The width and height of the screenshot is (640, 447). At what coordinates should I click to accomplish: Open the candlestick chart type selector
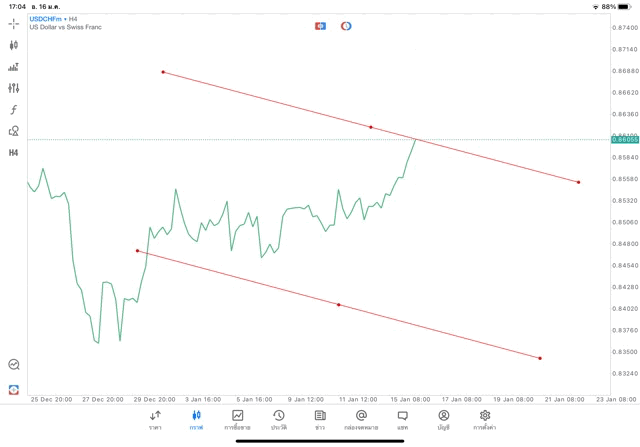(14, 45)
